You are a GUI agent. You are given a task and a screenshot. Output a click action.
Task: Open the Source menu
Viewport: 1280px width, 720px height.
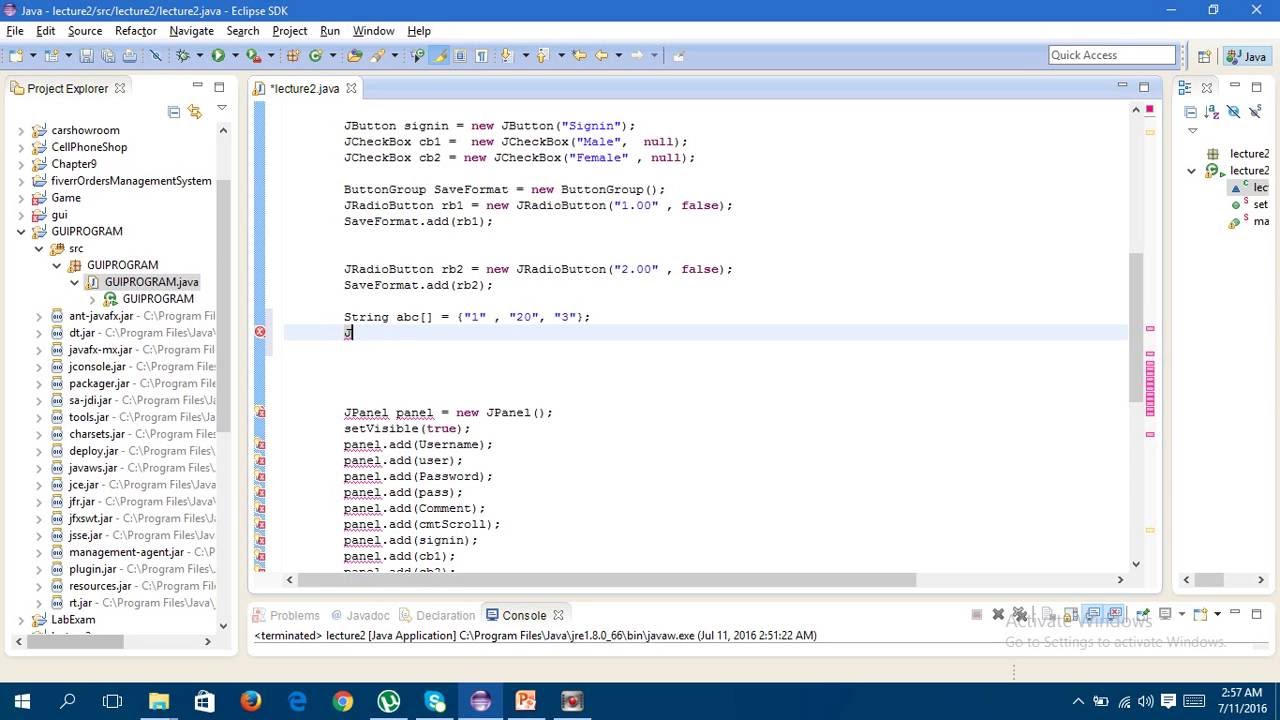[85, 31]
